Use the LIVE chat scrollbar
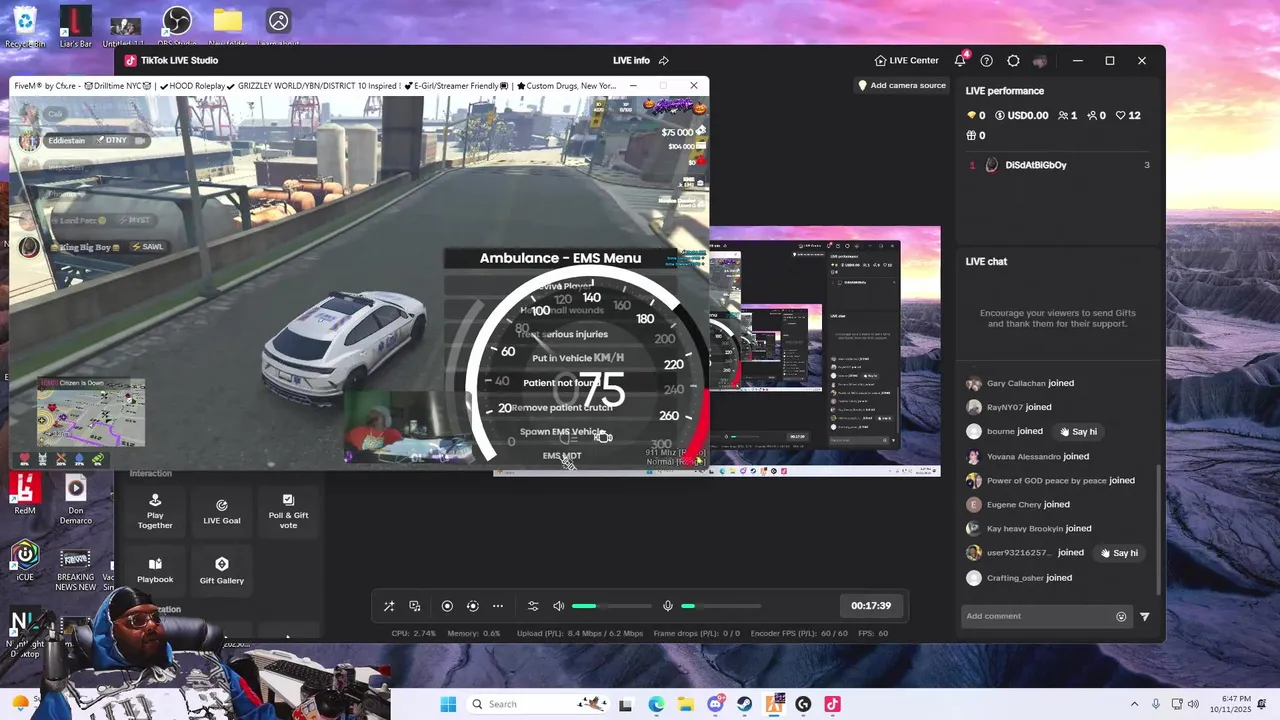The height and width of the screenshot is (720, 1280). pos(1158,528)
